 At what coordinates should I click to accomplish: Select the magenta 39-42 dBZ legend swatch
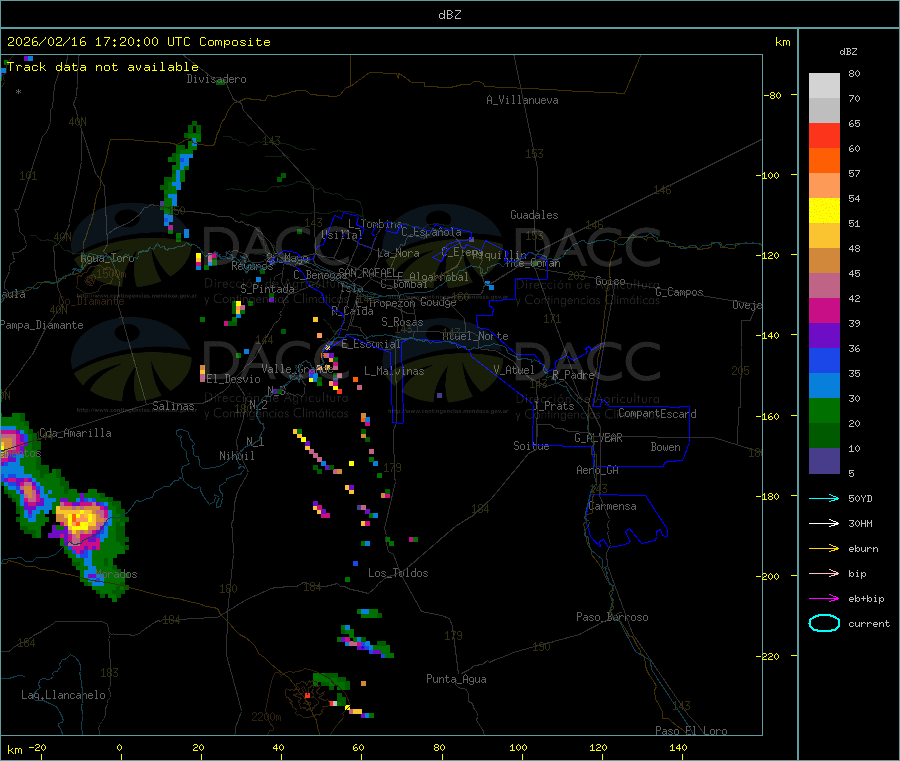(x=824, y=310)
